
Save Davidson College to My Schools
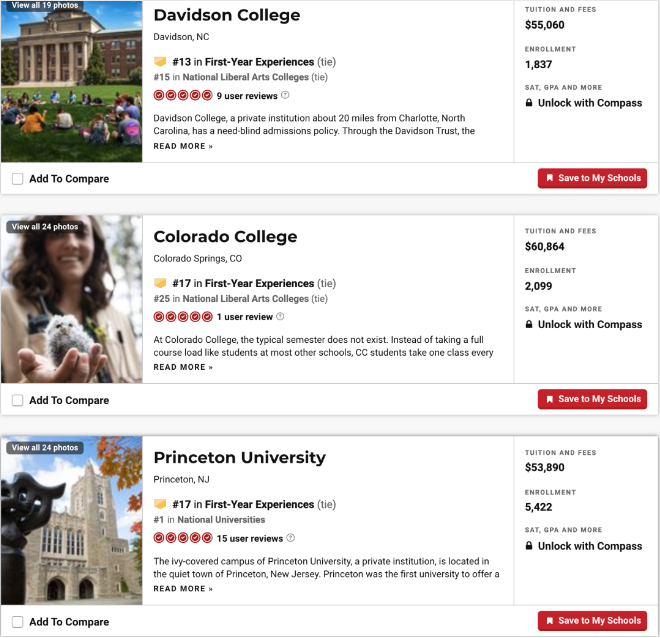[592, 178]
